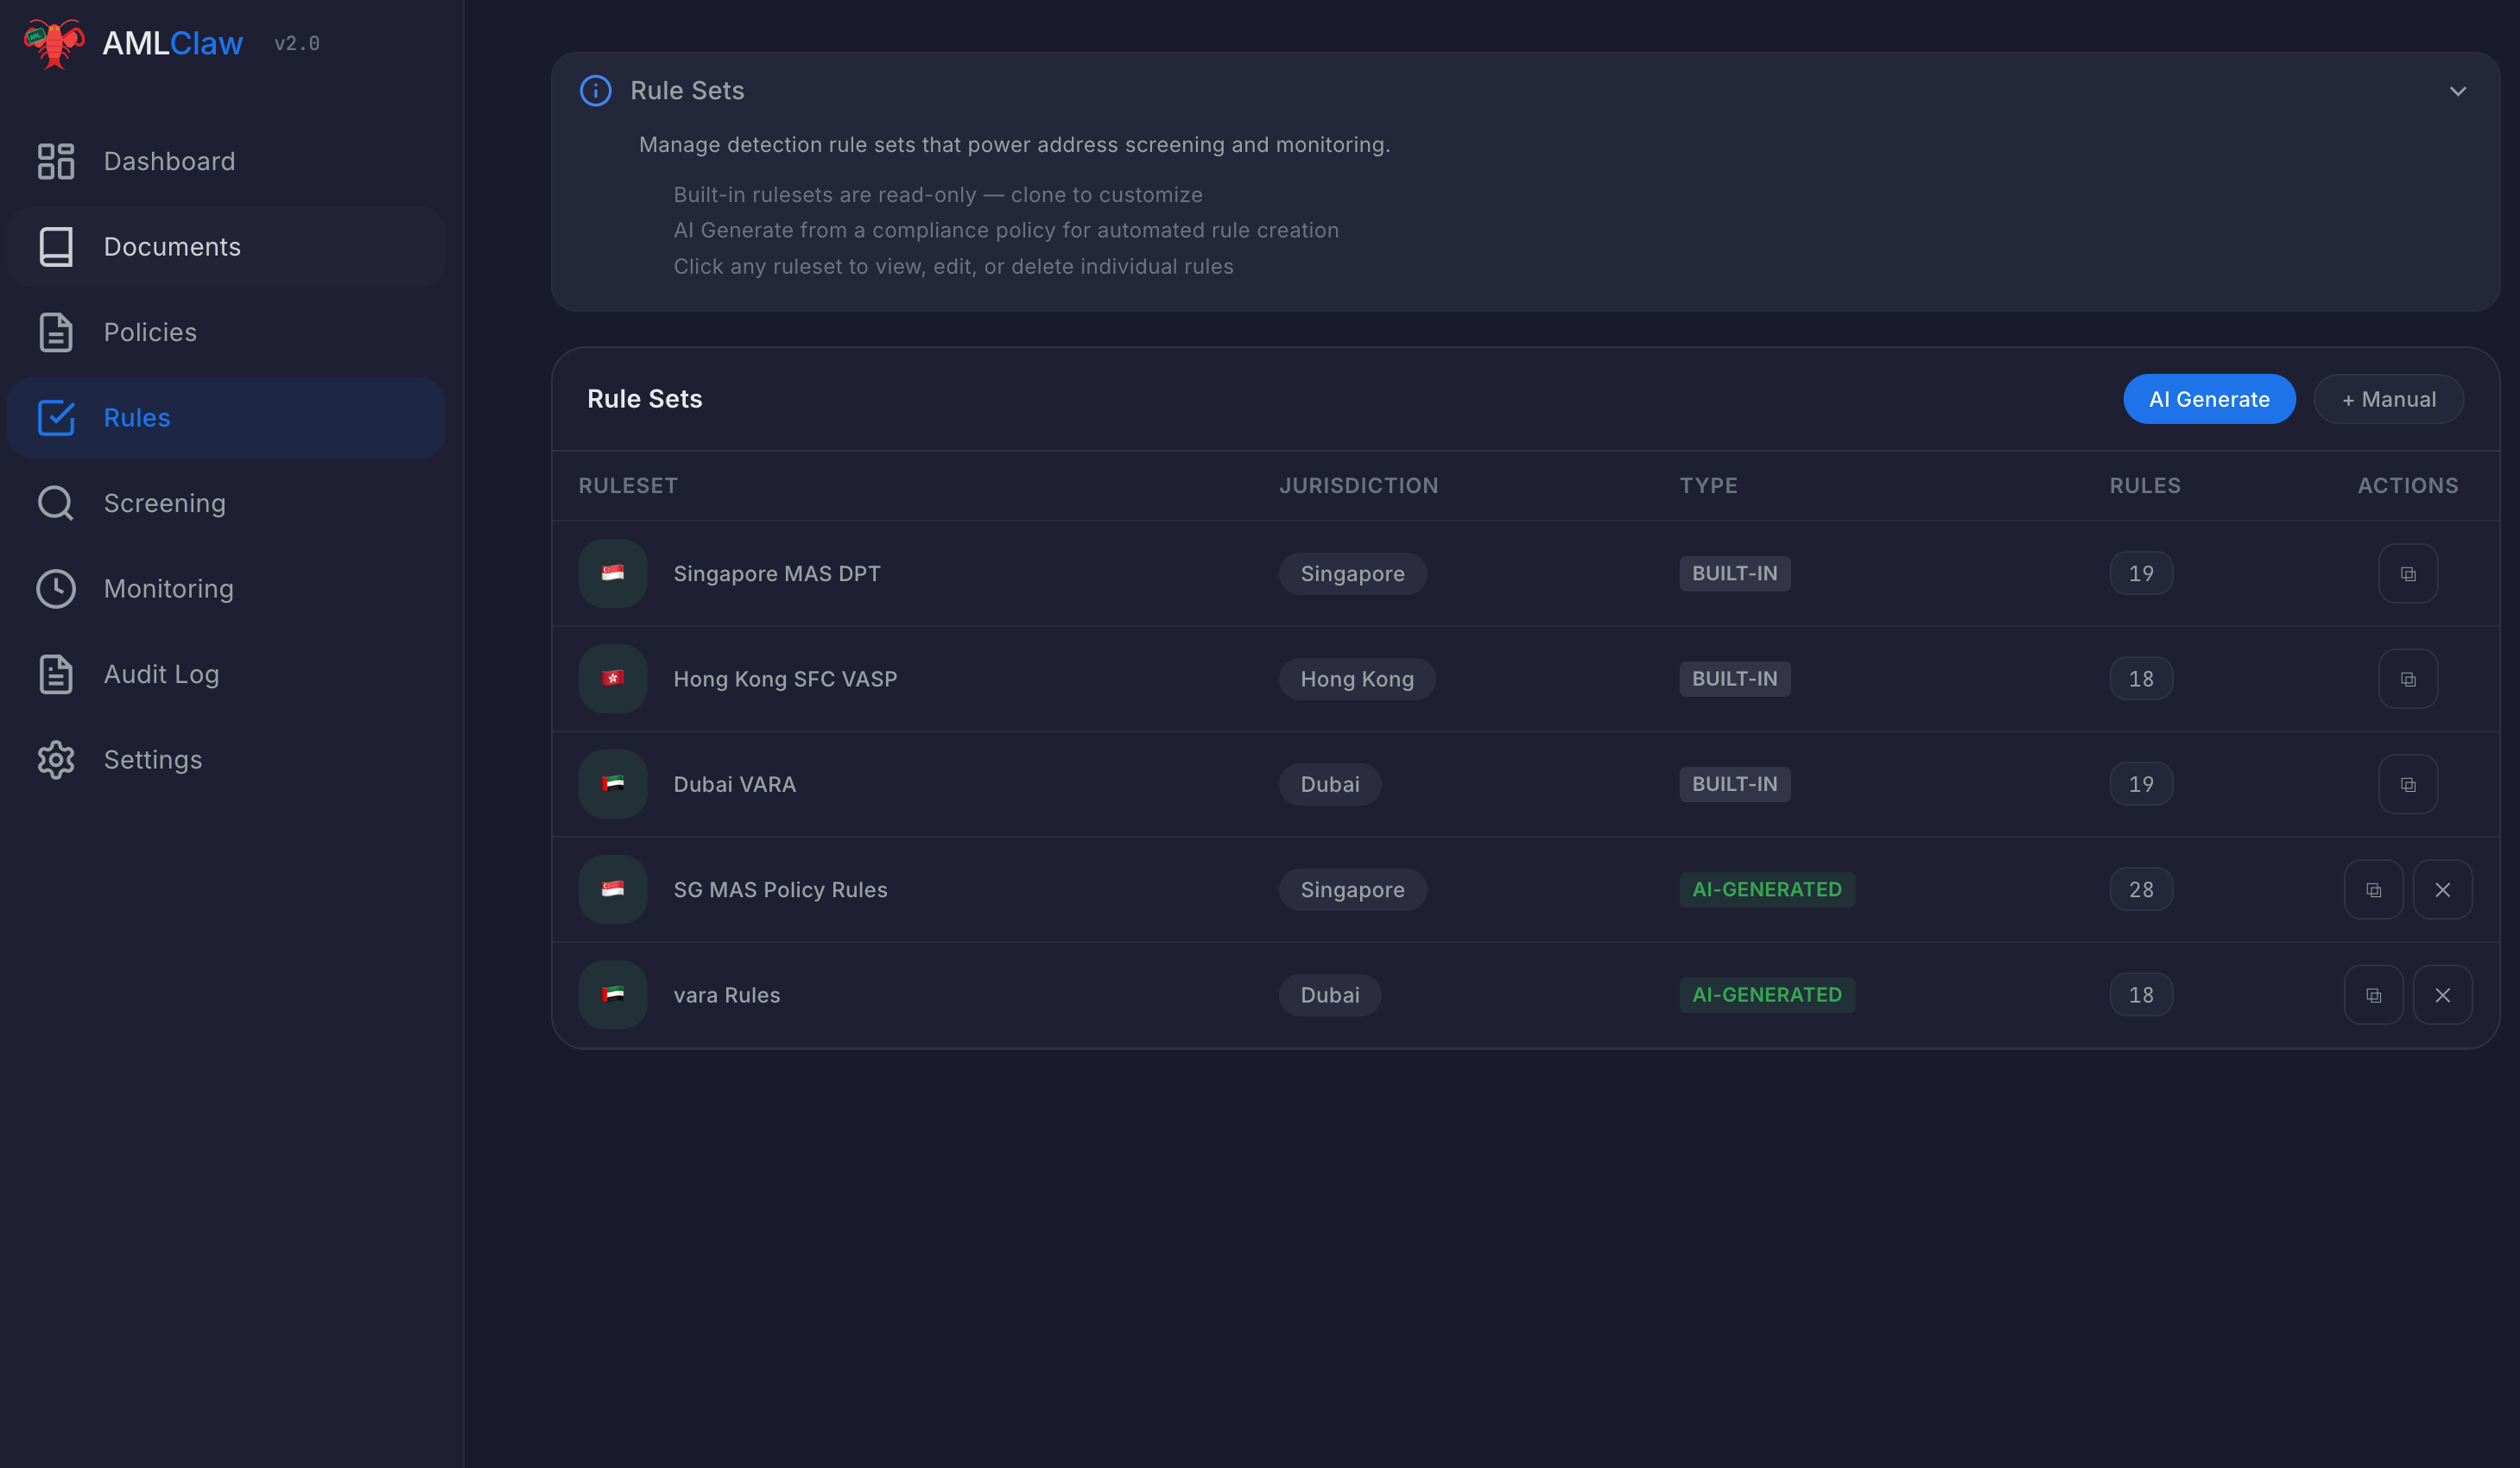Viewport: 2520px width, 1468px height.
Task: Clone the vara Rules ruleset
Action: coord(2372,995)
